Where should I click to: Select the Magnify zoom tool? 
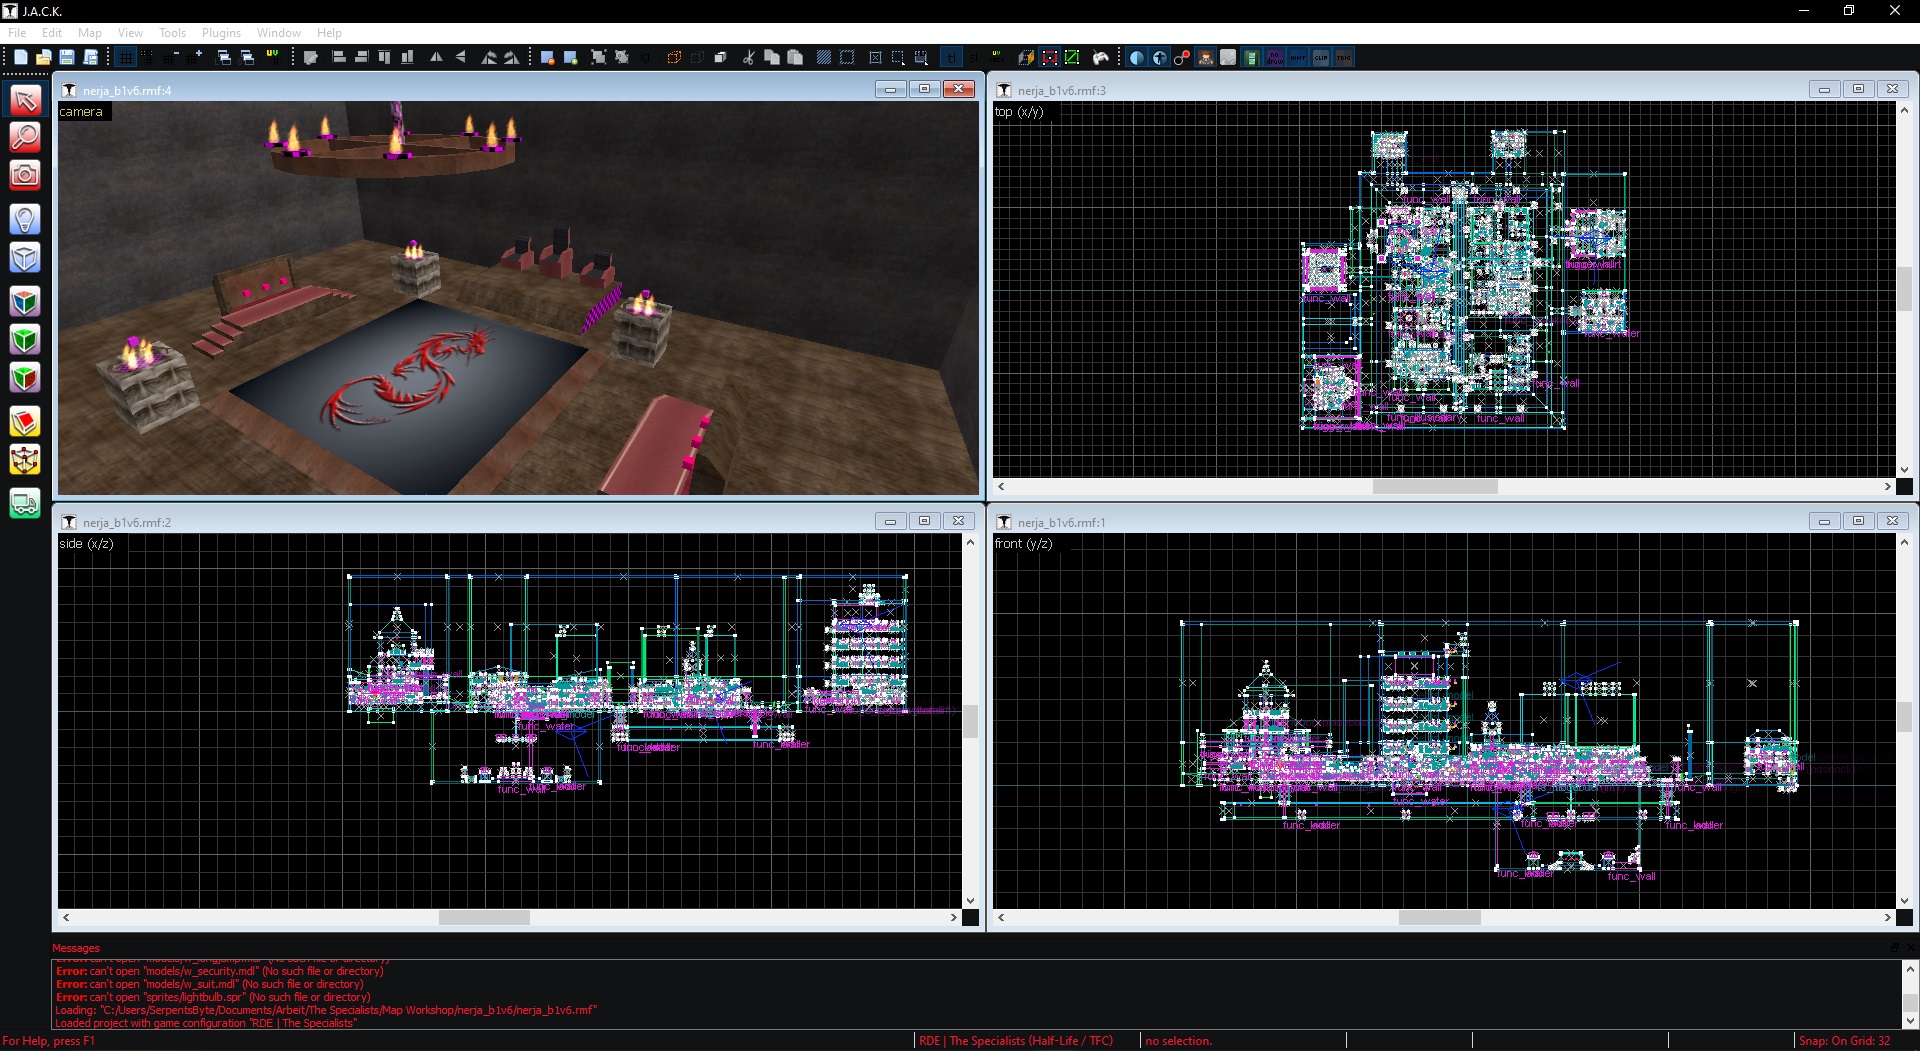tap(25, 138)
